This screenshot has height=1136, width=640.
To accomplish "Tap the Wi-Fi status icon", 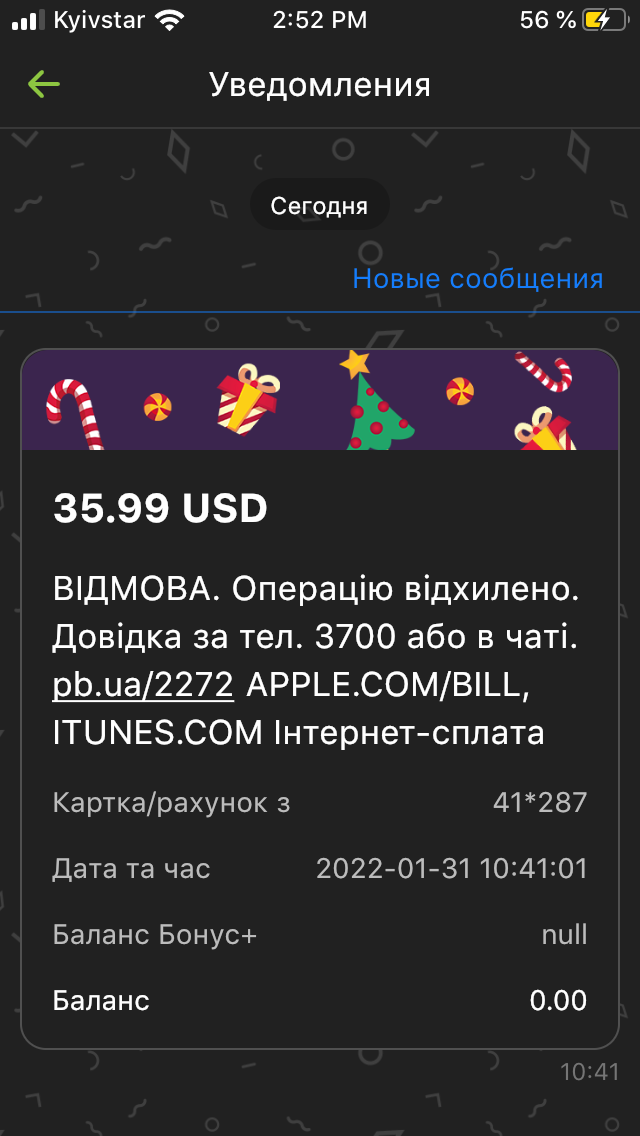I will tap(170, 21).
